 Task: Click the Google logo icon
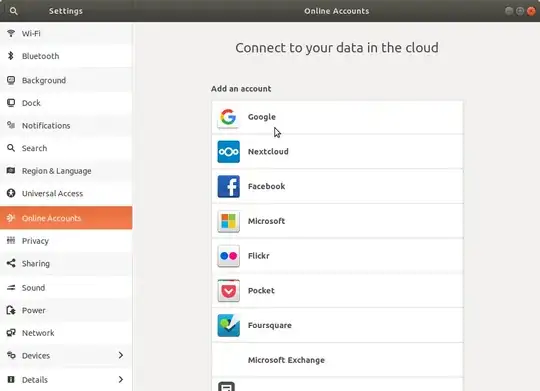click(228, 117)
